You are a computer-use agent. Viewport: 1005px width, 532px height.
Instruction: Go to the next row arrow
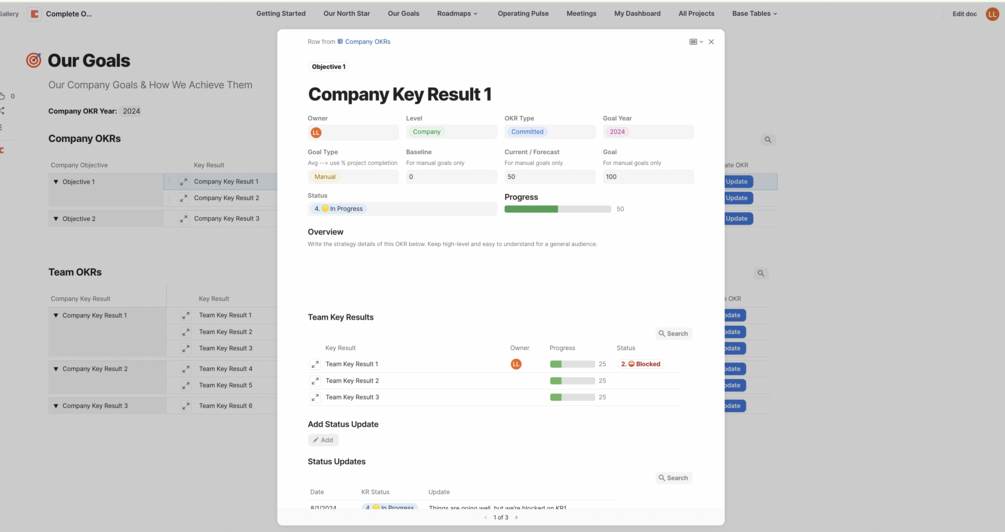[517, 517]
